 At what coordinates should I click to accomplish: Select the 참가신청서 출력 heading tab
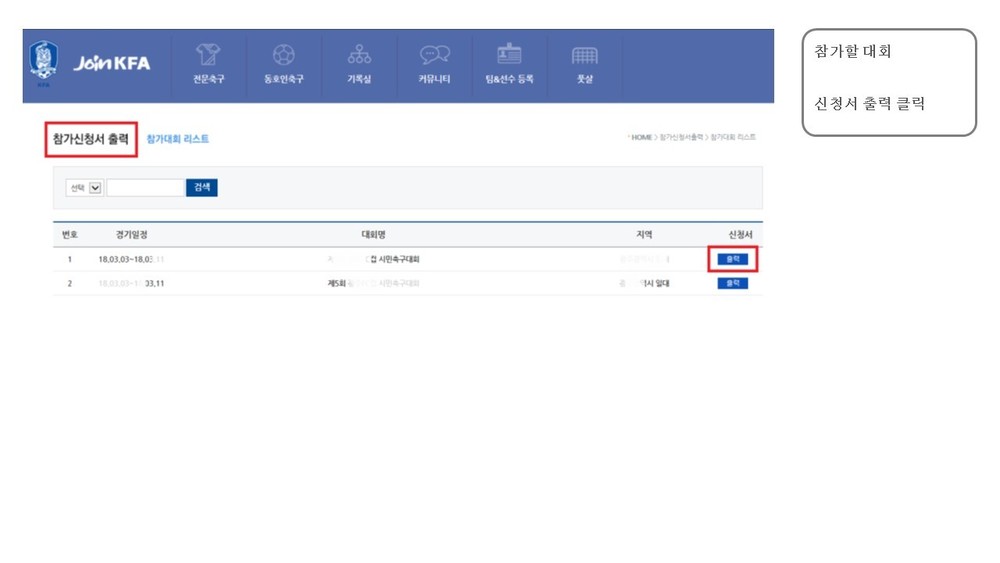coord(91,139)
